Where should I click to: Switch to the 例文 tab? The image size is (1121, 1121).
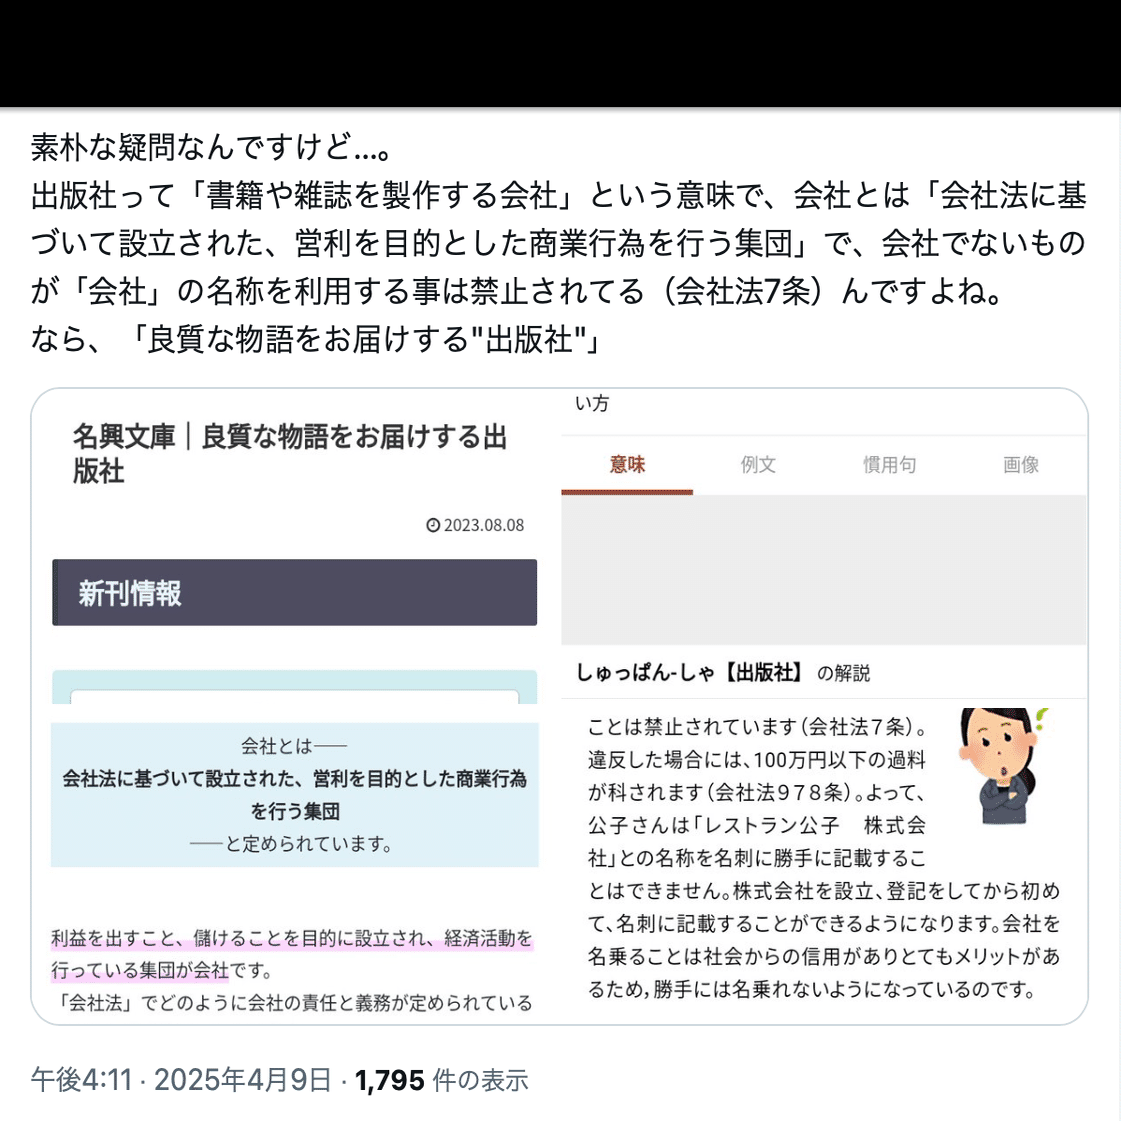point(758,465)
